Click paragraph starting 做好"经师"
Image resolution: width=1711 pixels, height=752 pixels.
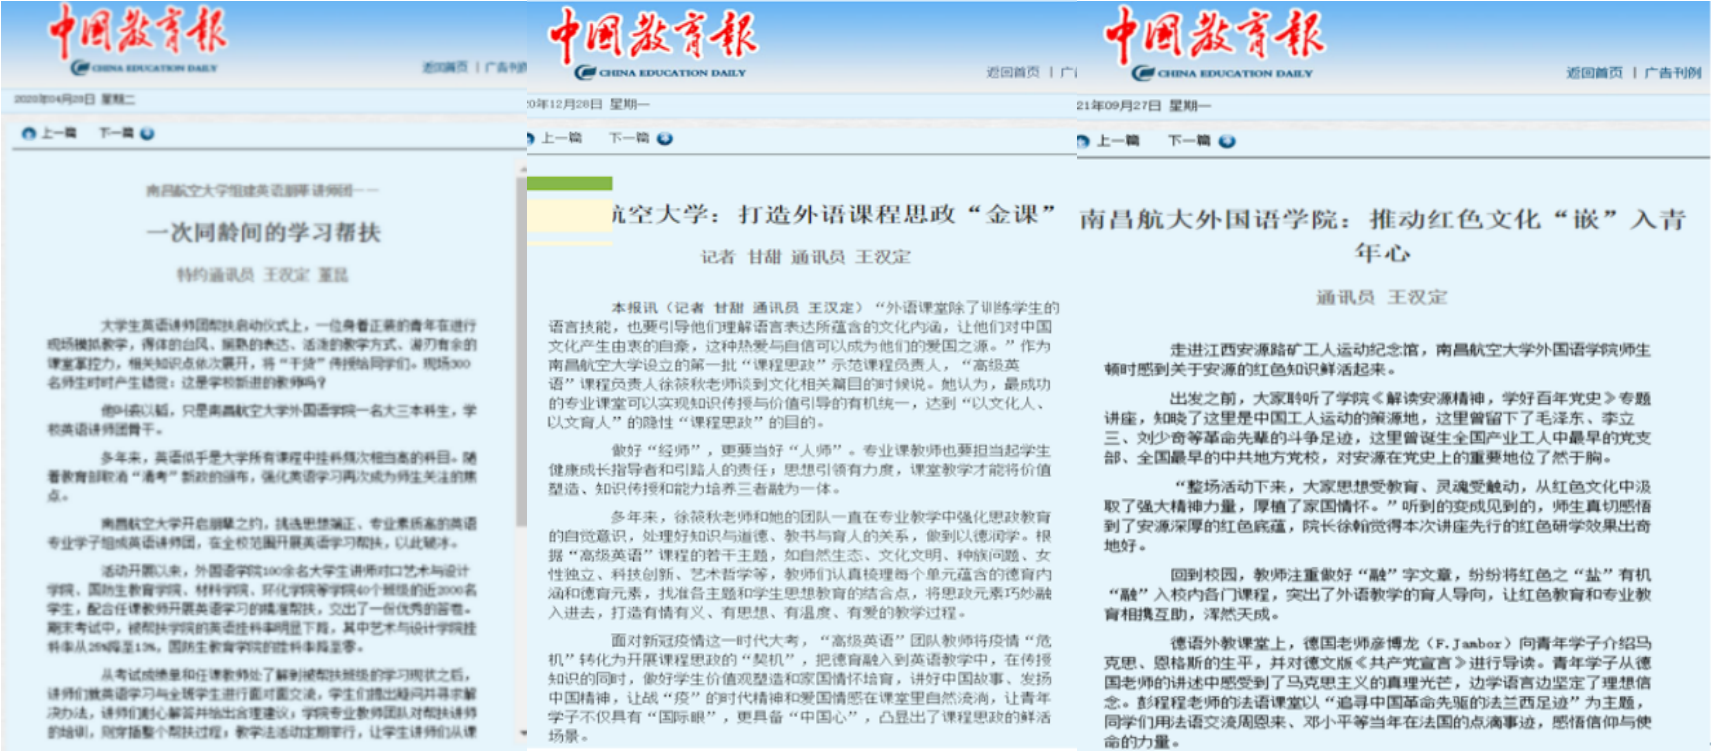(x=799, y=469)
